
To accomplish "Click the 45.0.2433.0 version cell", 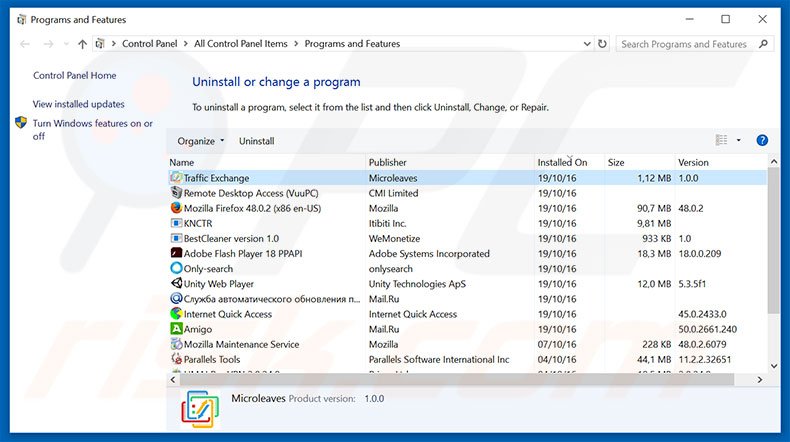I will (702, 314).
